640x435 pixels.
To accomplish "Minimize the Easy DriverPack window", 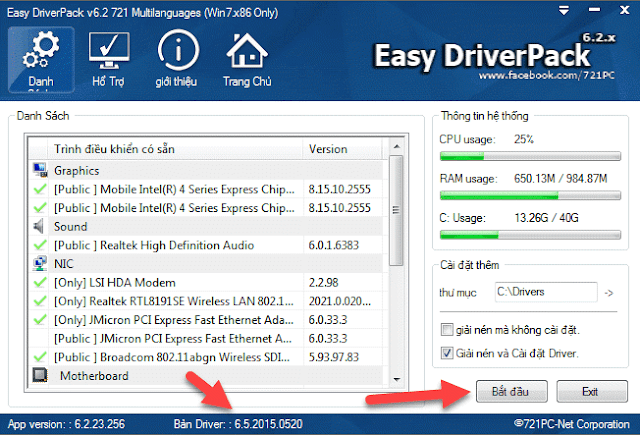I will point(594,10).
